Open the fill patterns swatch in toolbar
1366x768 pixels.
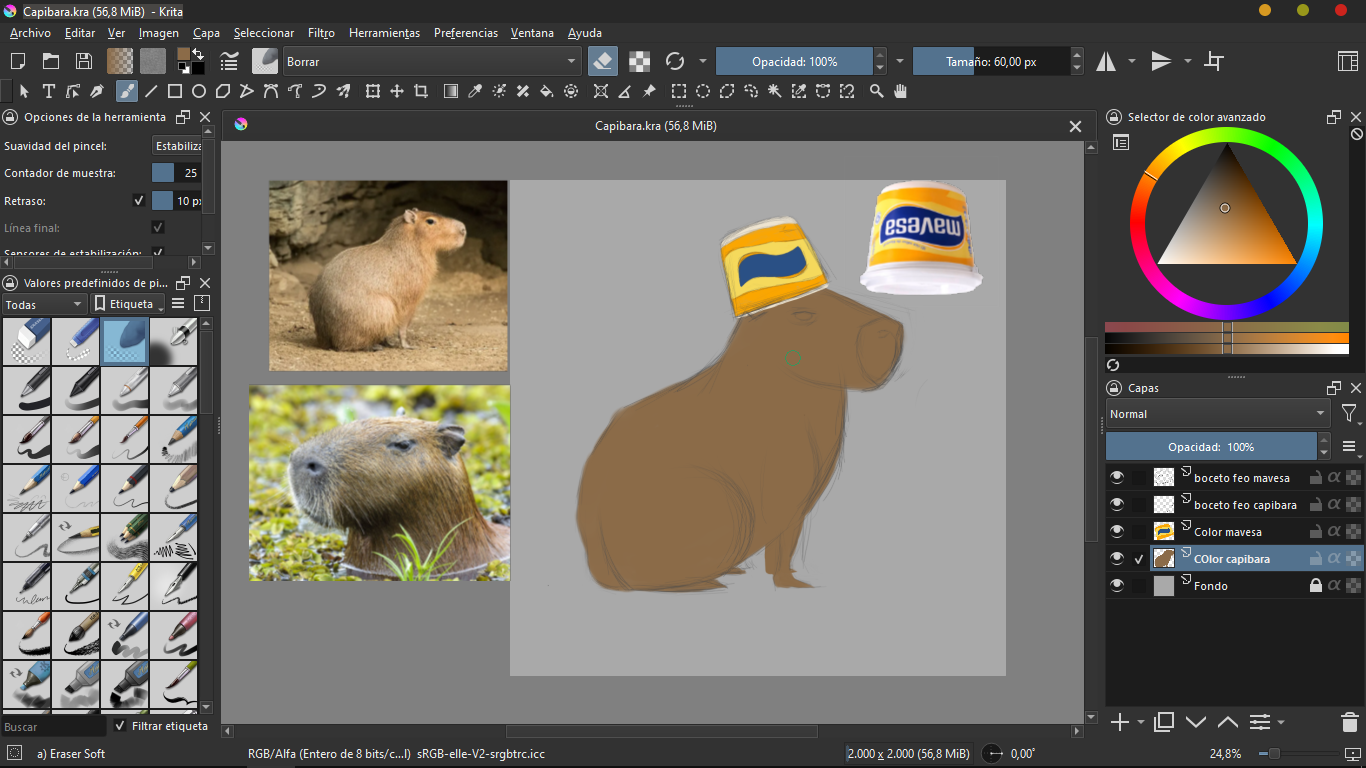[x=153, y=61]
